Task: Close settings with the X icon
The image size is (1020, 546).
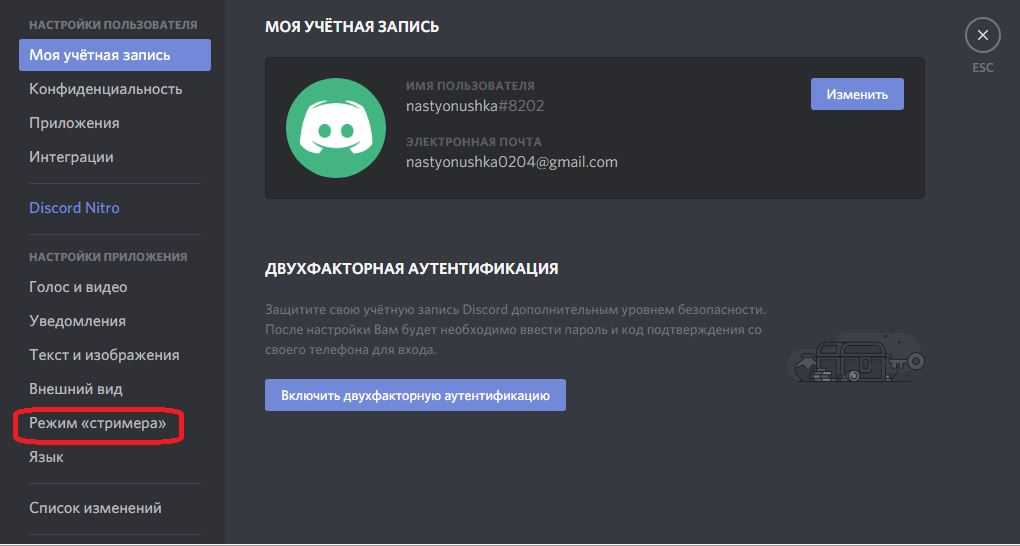Action: [x=982, y=35]
